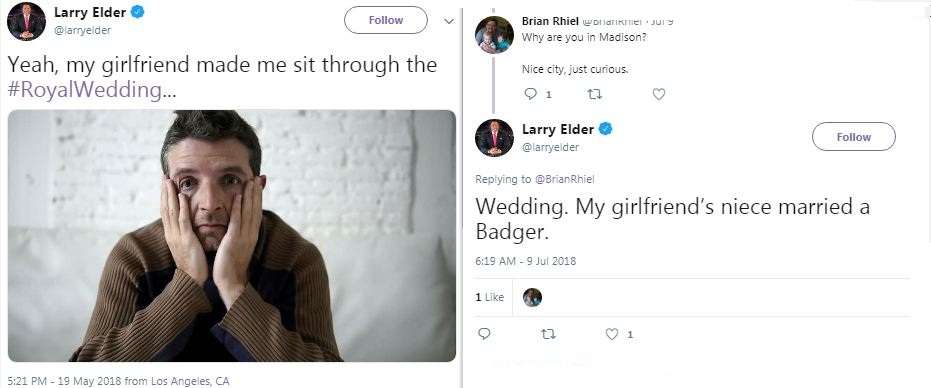Viewport: 931px width, 388px height.
Task: Open the 6:19 AM - 9 Jul 2018 timestamp
Action: pyautogui.click(x=525, y=261)
